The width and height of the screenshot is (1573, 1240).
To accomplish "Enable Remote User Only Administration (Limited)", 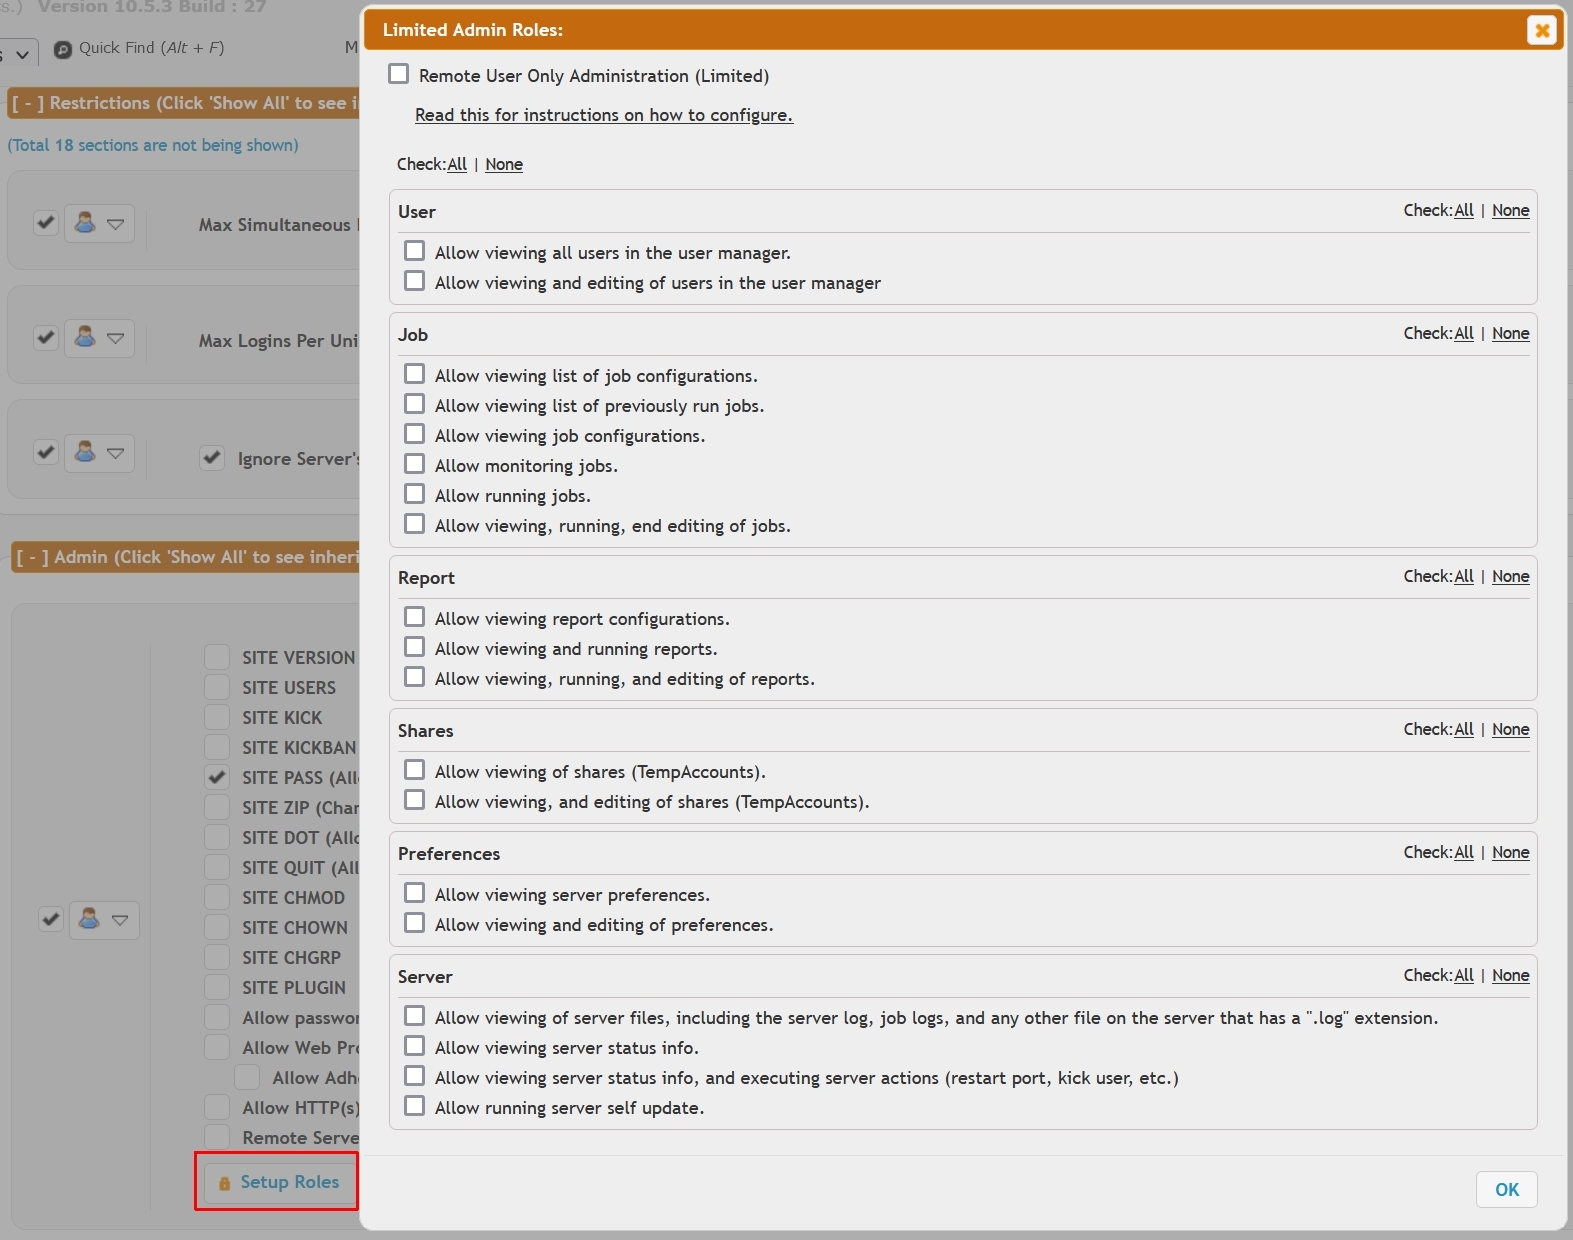I will [x=399, y=74].
